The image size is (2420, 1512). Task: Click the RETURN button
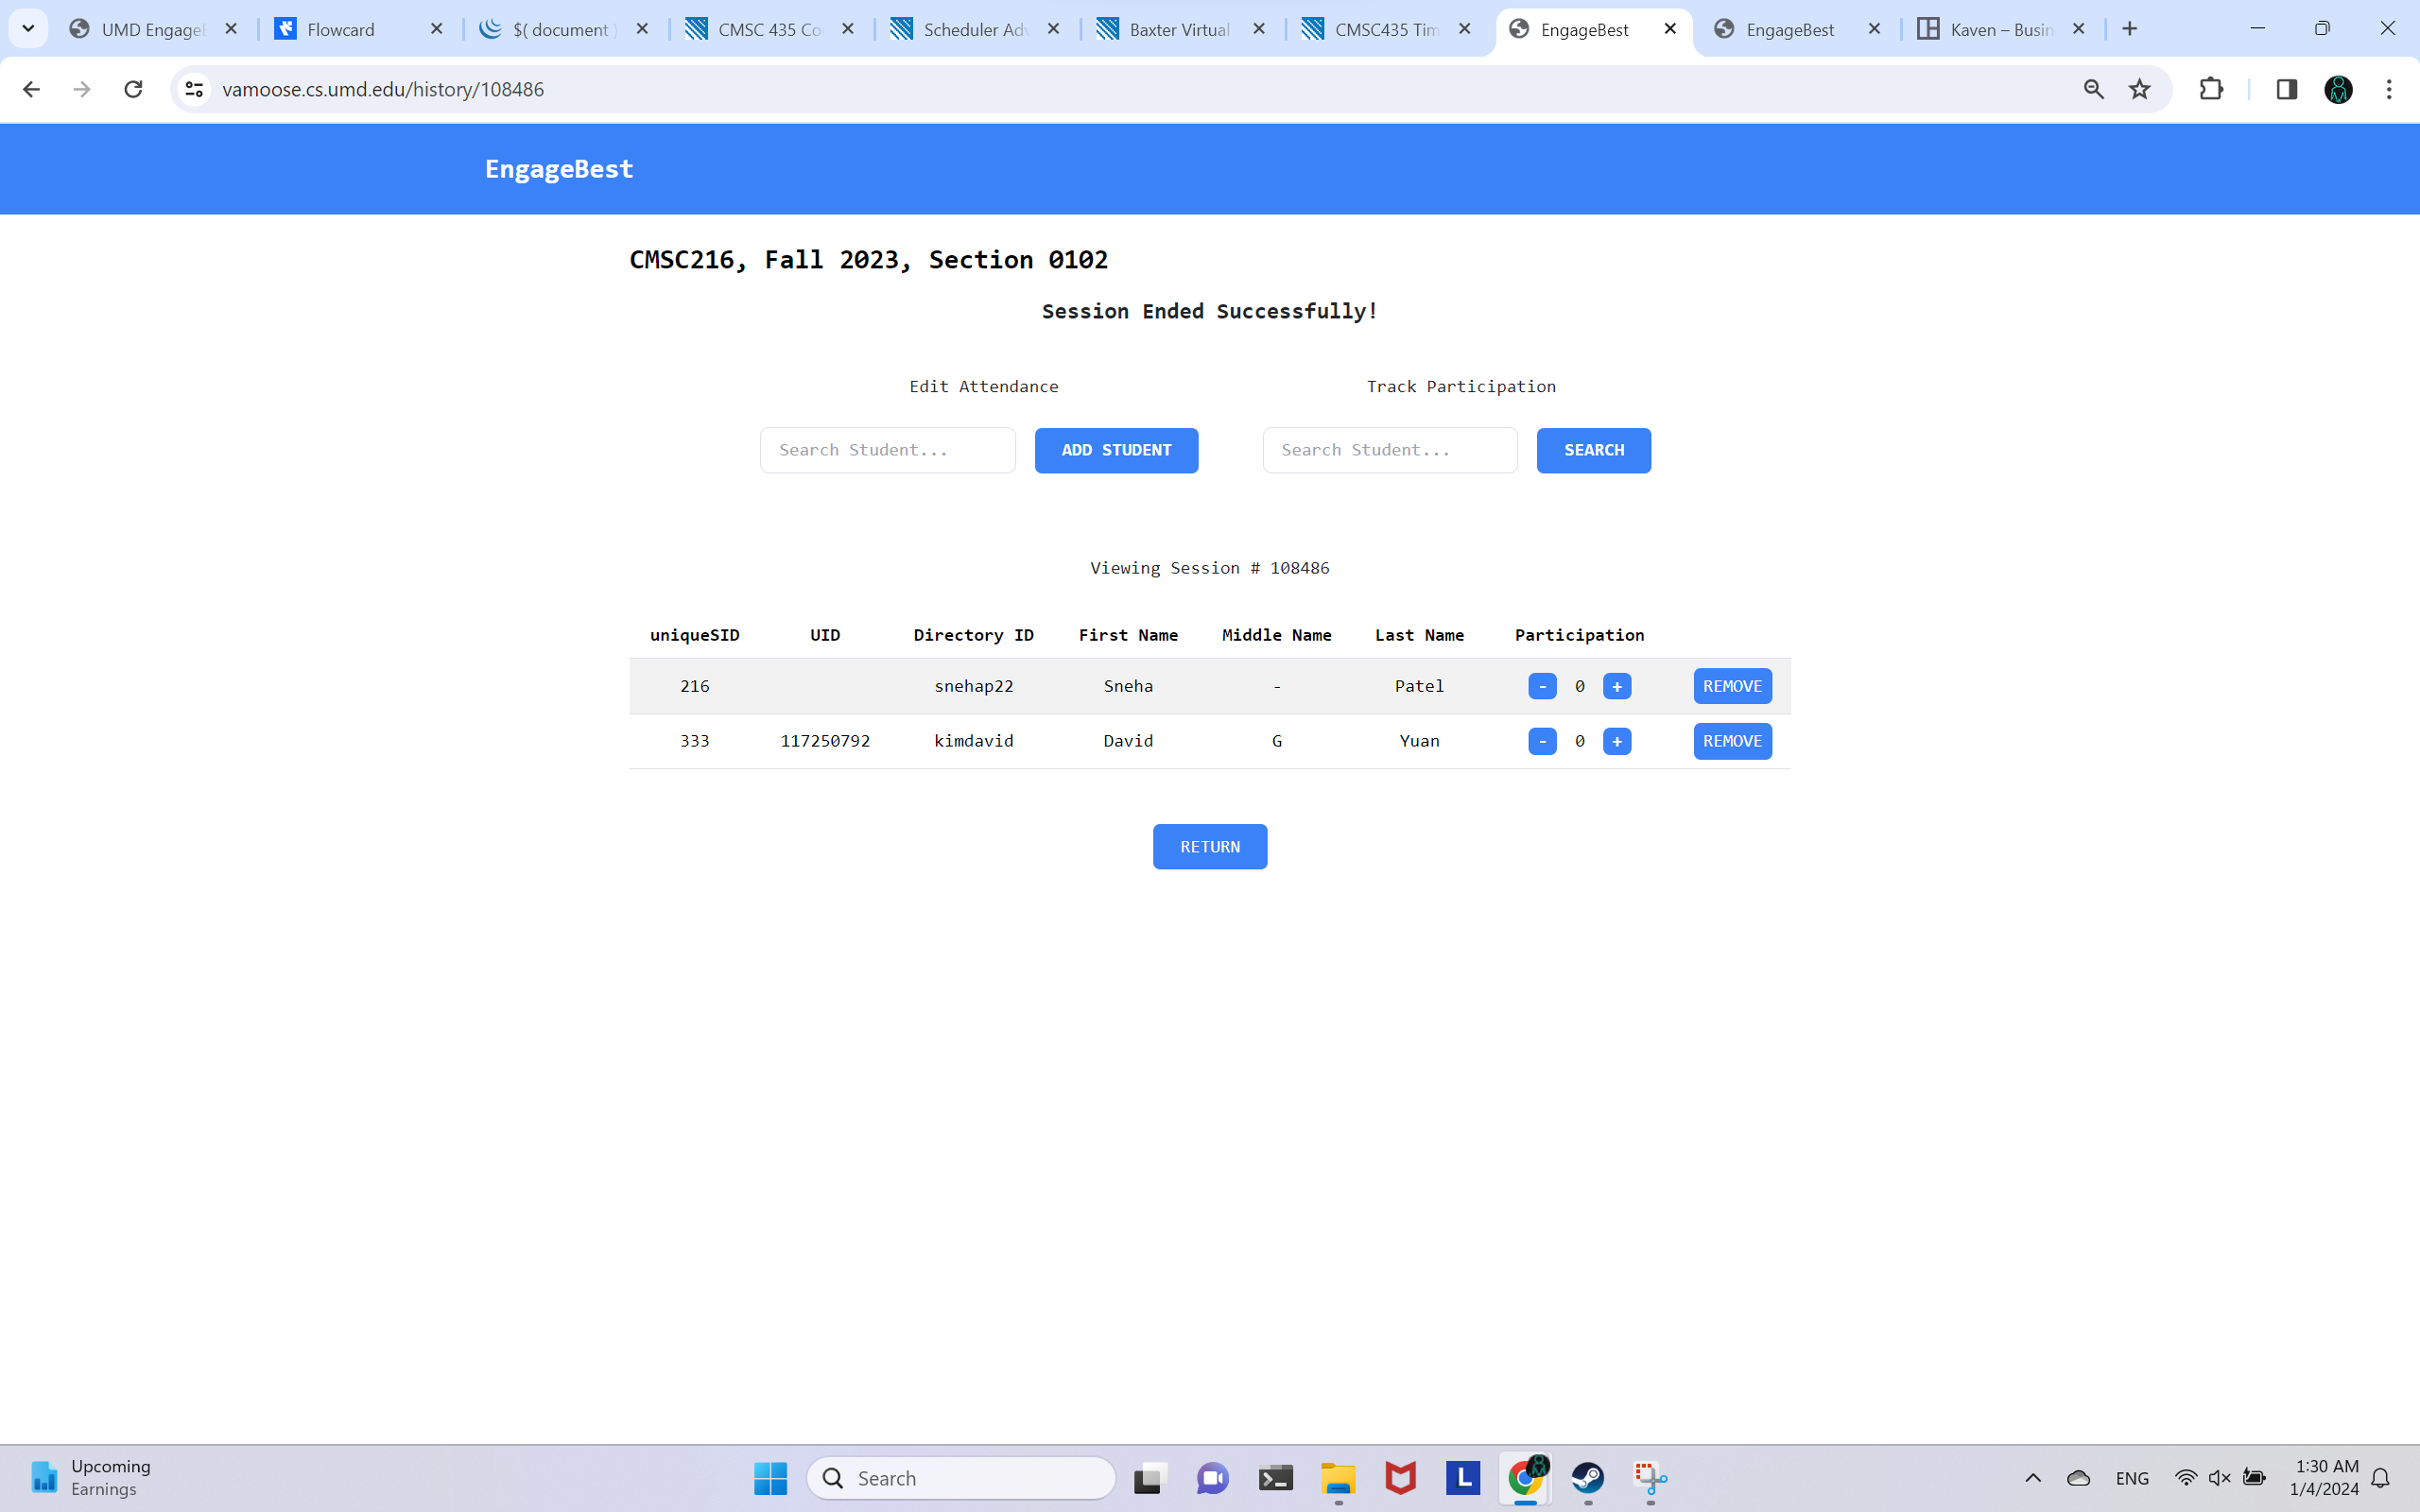(x=1210, y=847)
